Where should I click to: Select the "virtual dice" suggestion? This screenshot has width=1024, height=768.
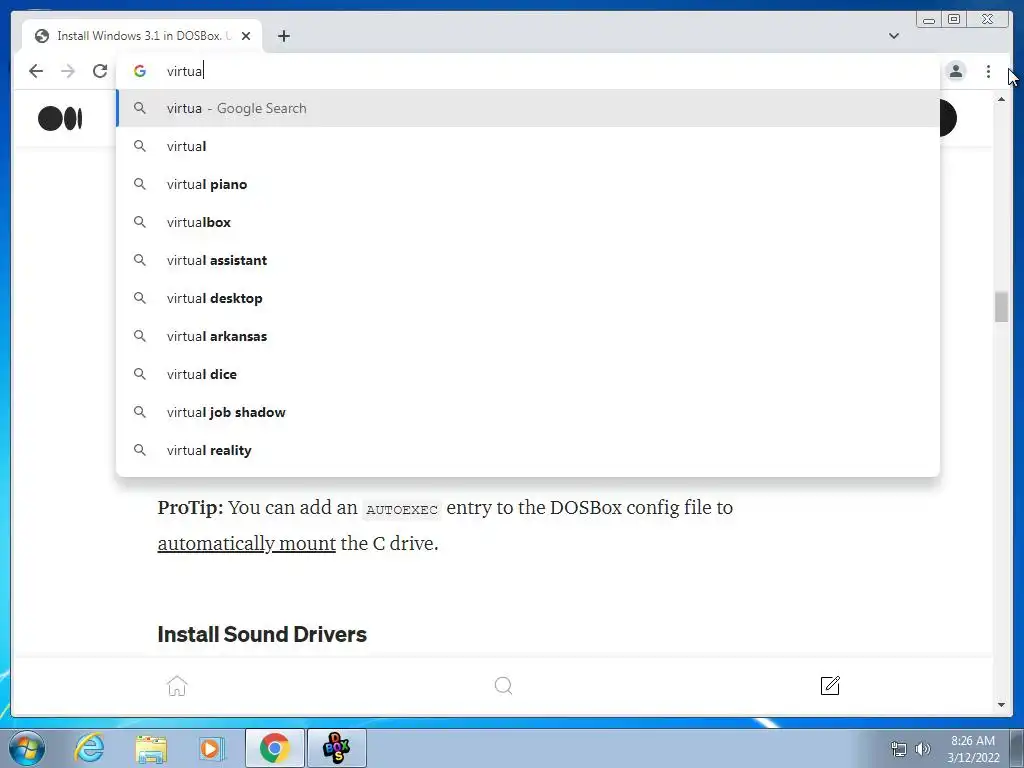528,374
